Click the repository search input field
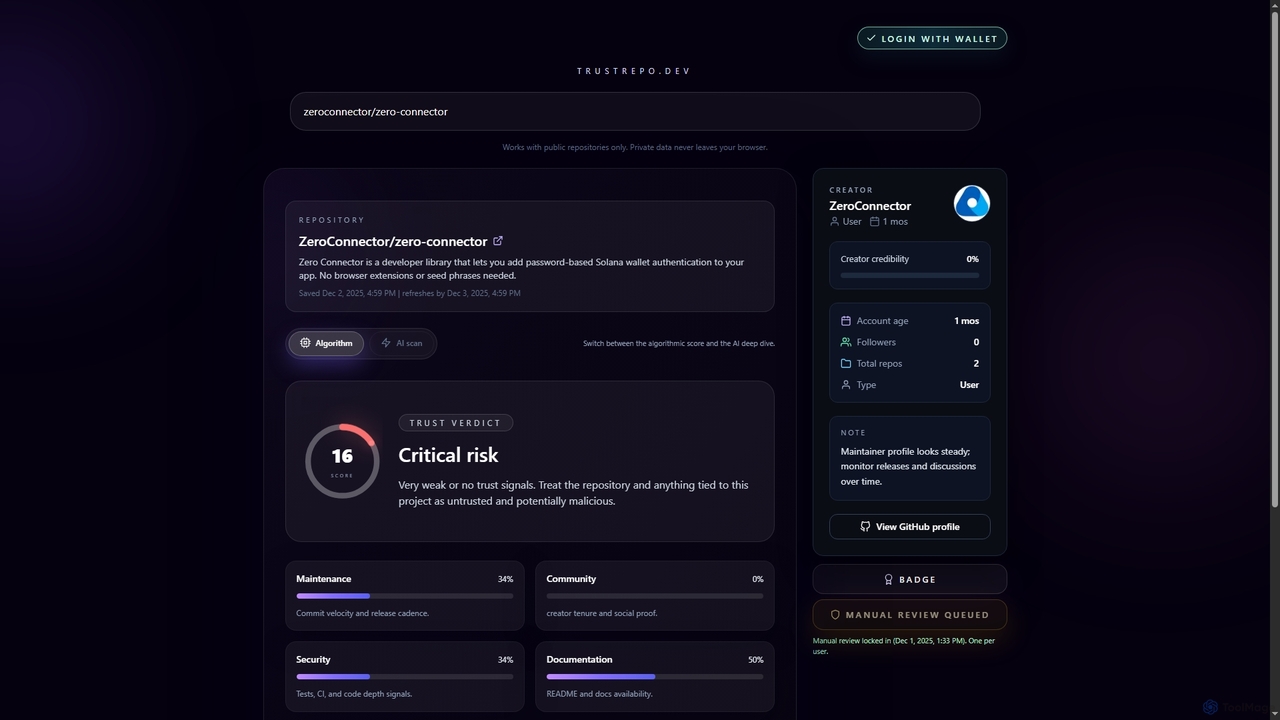 point(635,111)
